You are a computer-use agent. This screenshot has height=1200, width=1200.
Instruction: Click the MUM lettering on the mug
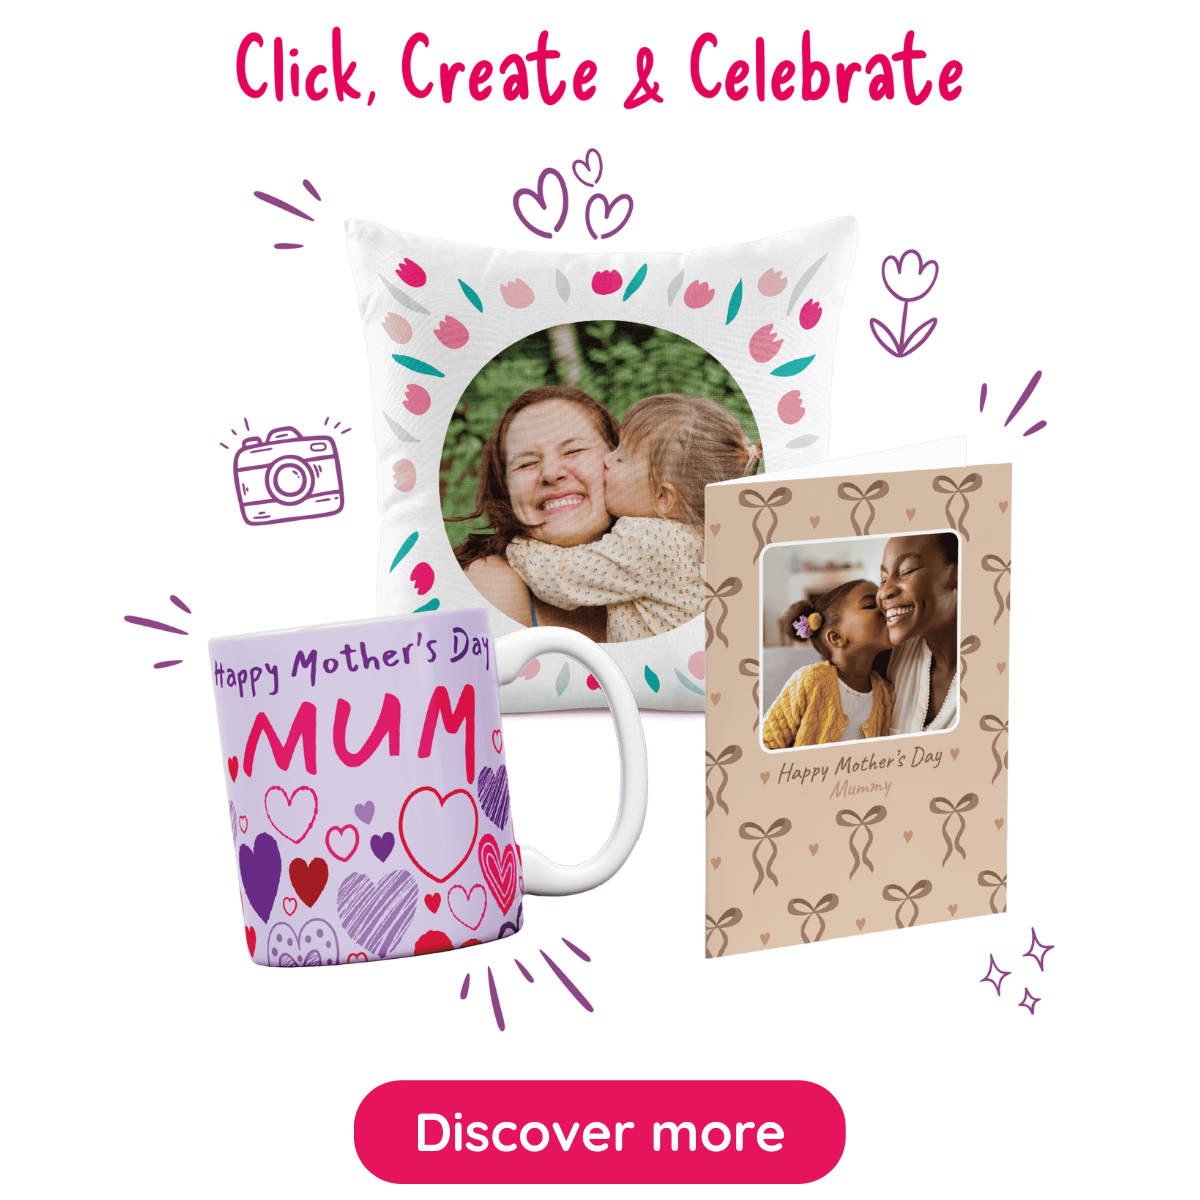pyautogui.click(x=359, y=730)
